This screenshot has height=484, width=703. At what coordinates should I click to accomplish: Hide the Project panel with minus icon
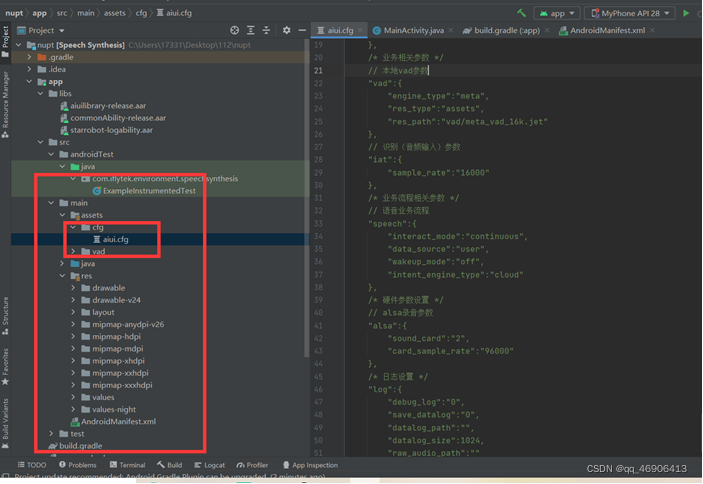302,30
